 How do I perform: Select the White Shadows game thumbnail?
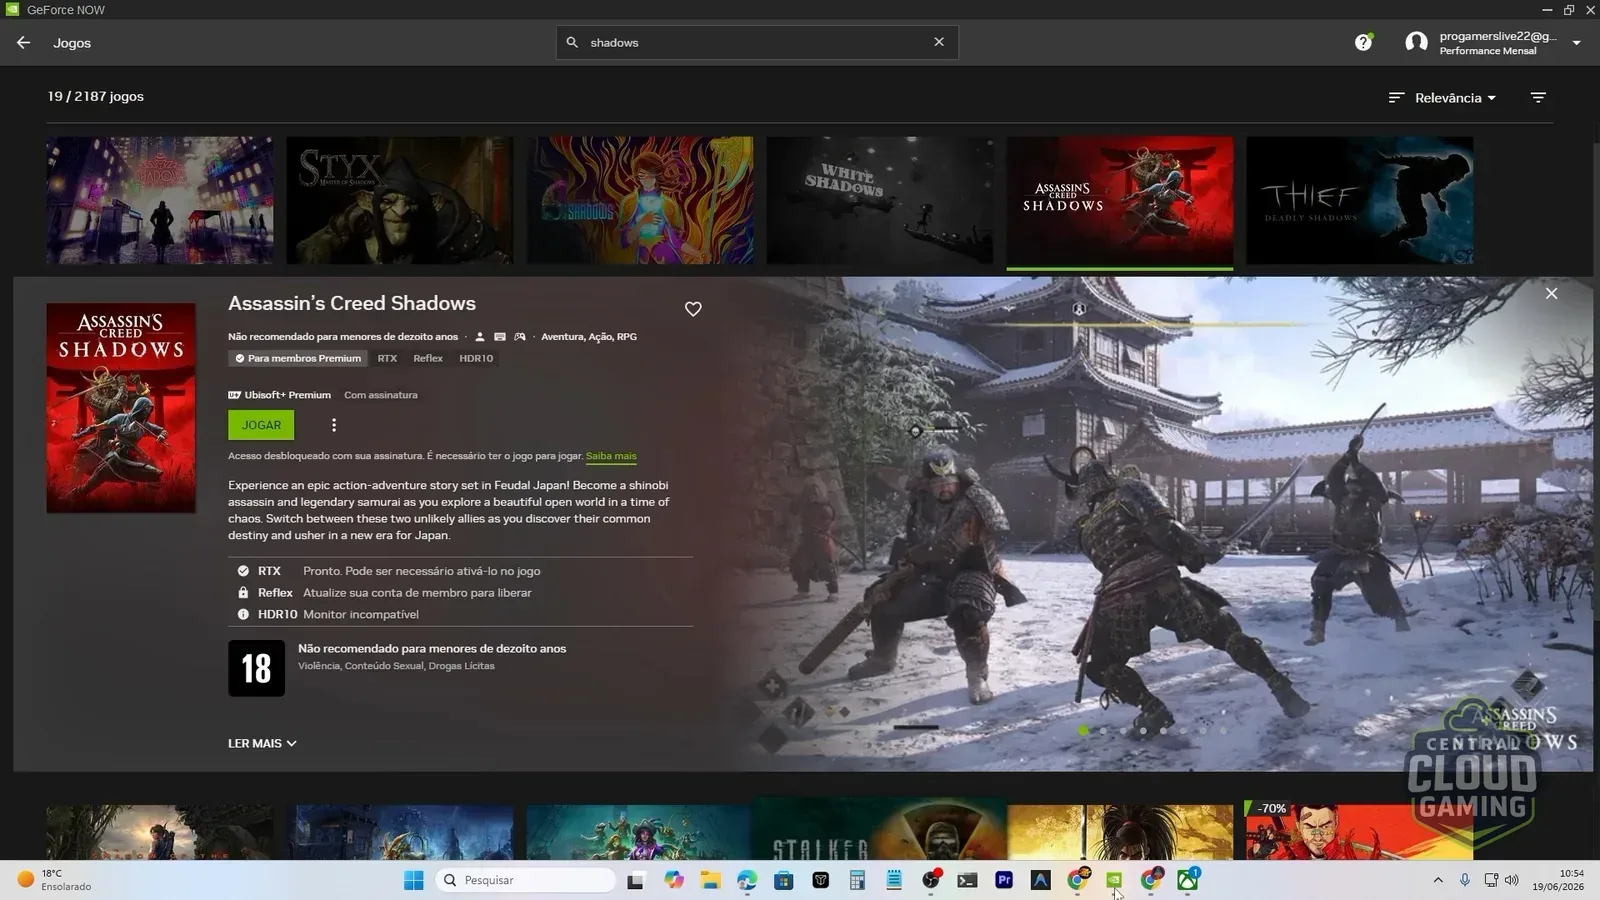(x=880, y=200)
